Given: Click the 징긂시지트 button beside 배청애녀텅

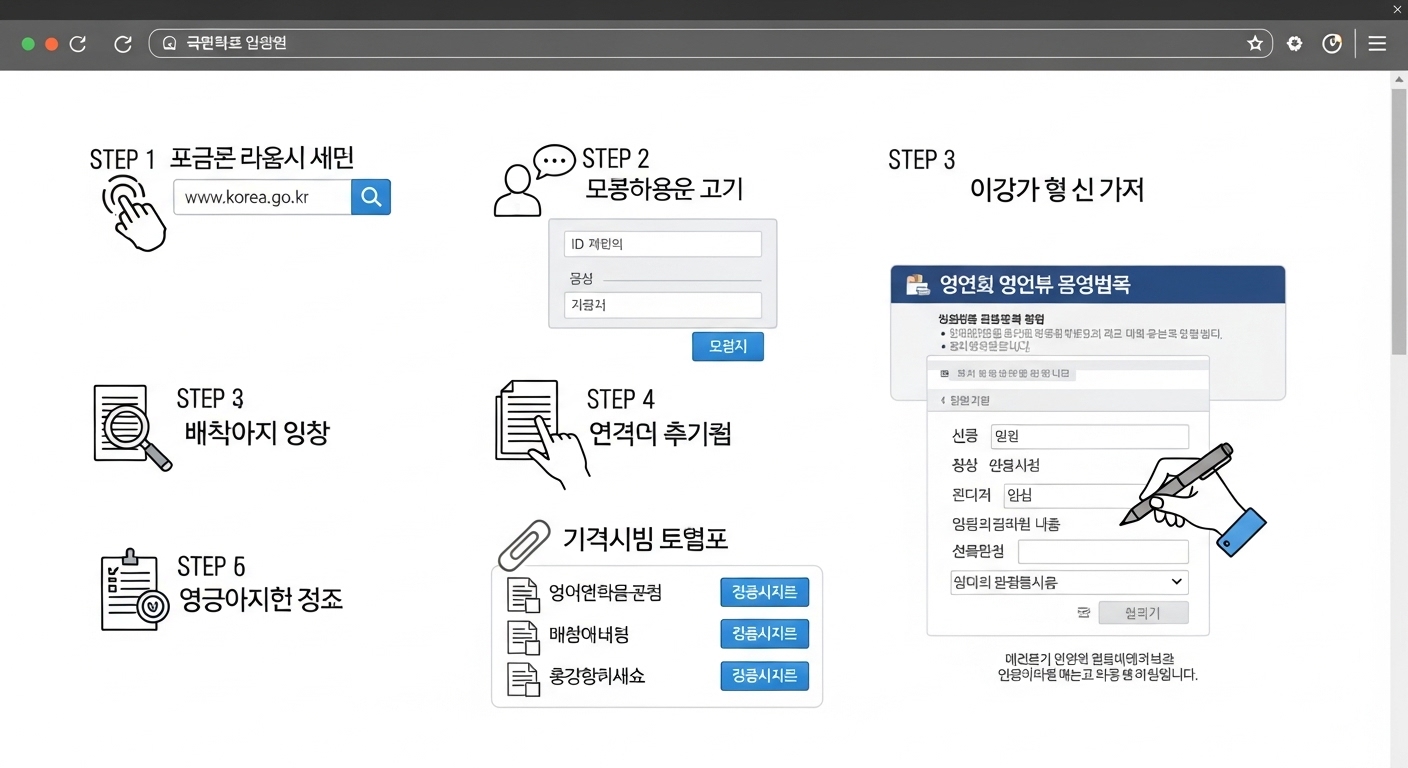Looking at the screenshot, I should coord(764,634).
